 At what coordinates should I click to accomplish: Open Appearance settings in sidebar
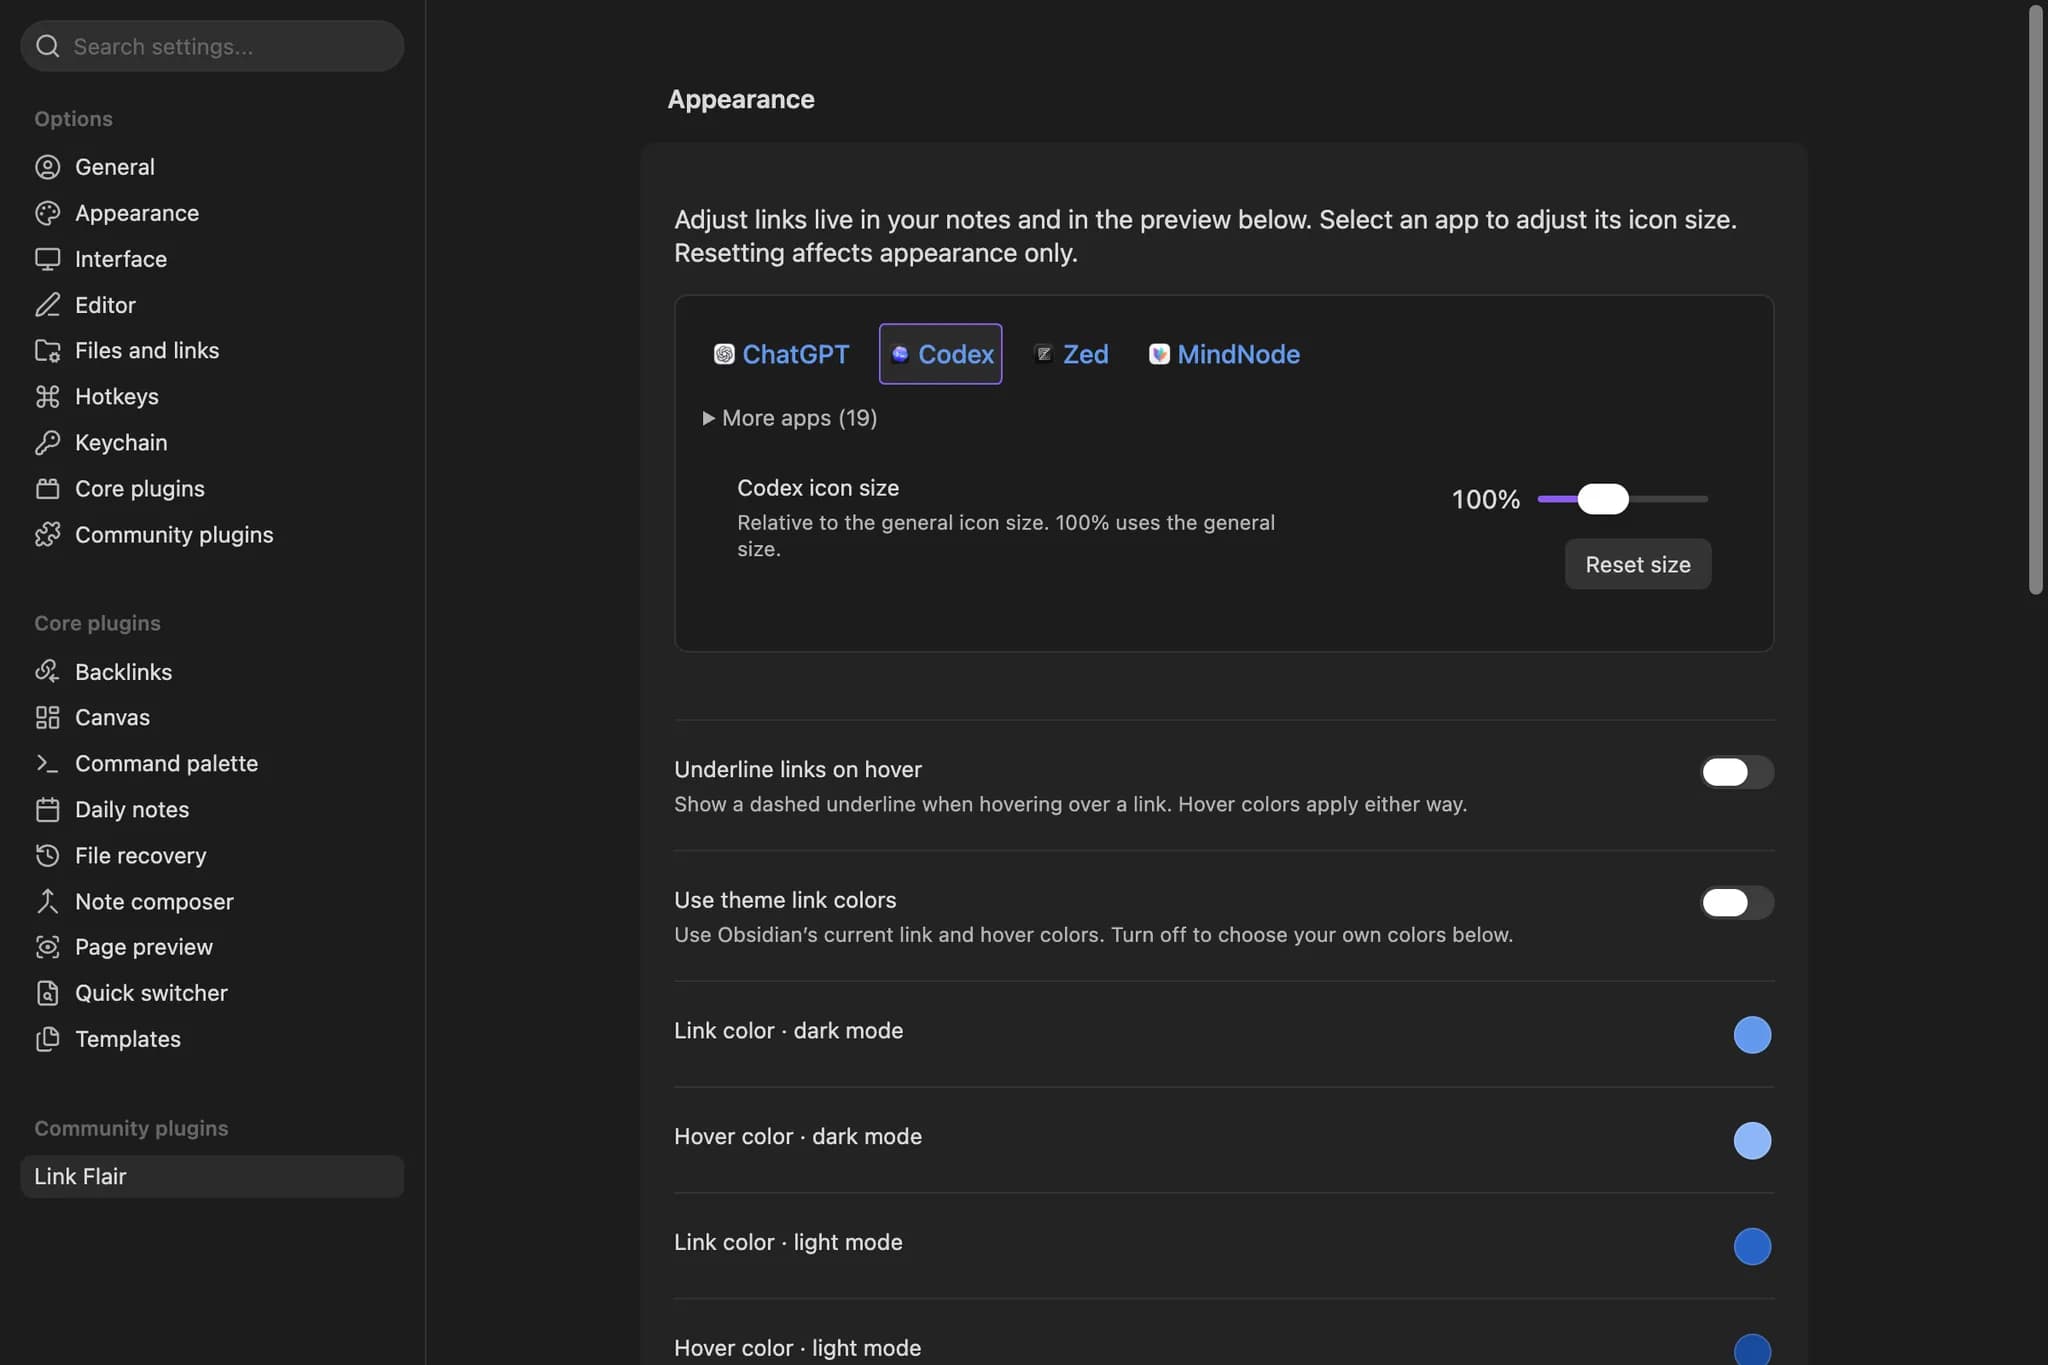tap(212, 213)
